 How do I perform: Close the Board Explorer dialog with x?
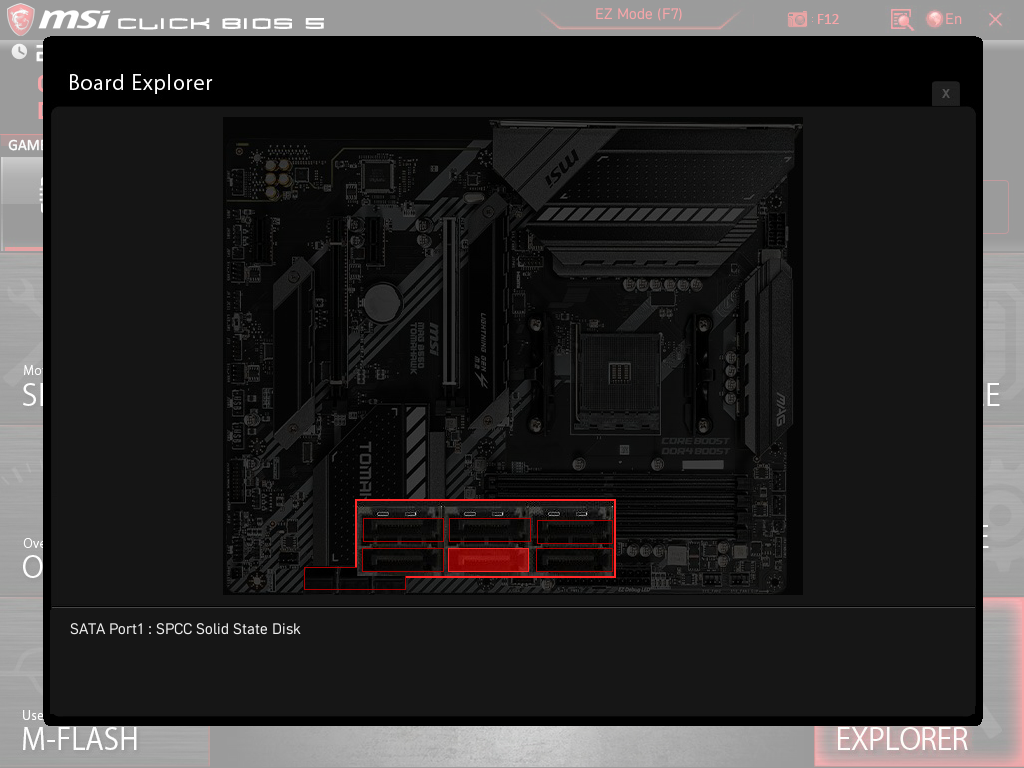(946, 93)
